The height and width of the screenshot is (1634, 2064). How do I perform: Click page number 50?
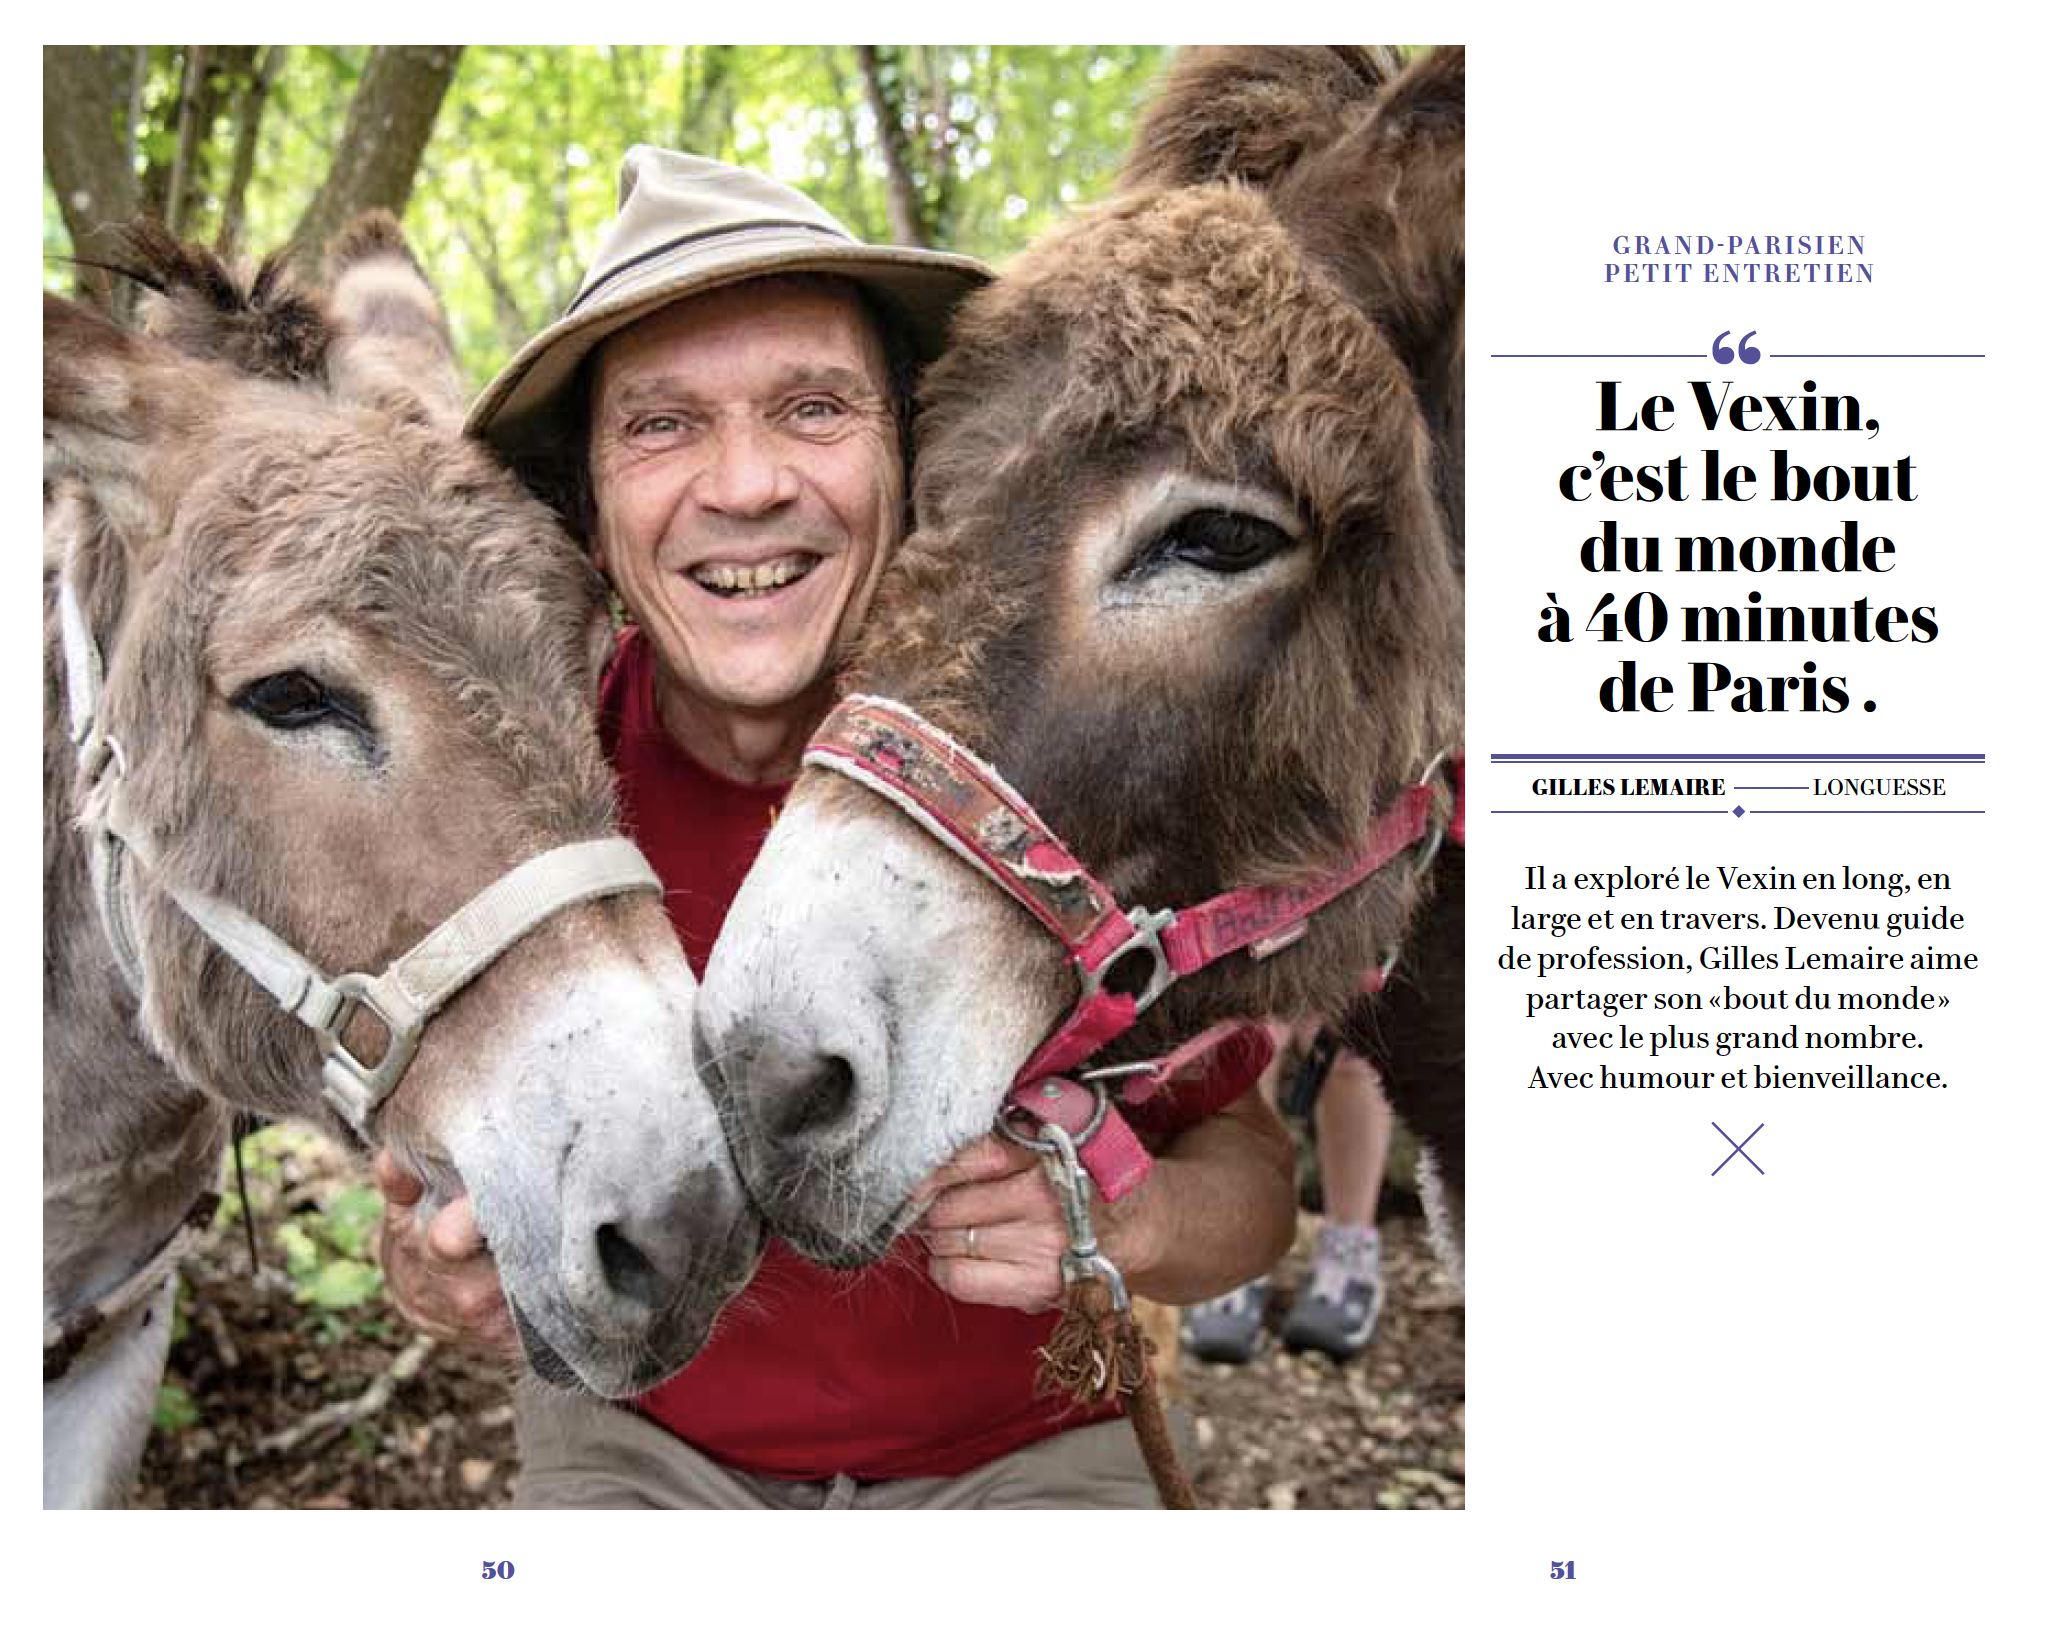pyautogui.click(x=498, y=1570)
